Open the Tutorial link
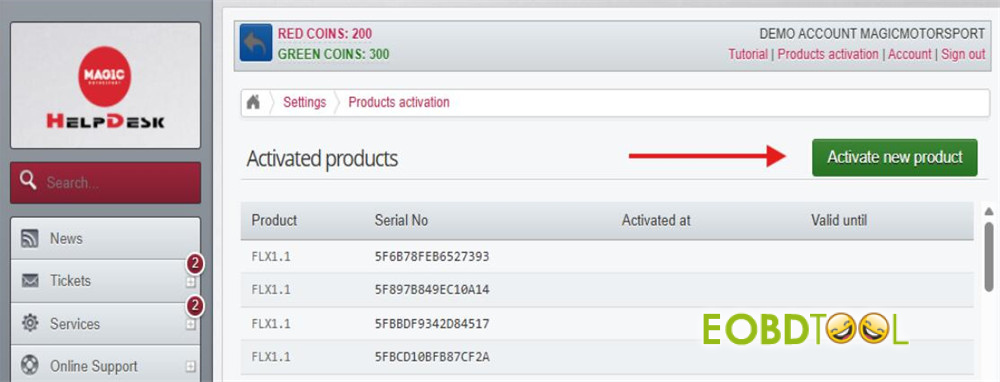The width and height of the screenshot is (1000, 382). (x=748, y=54)
